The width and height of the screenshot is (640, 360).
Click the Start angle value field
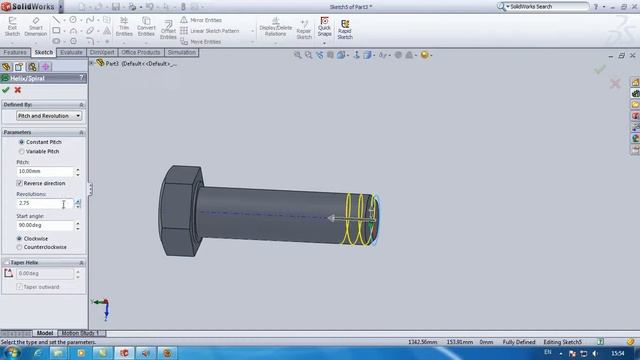45,225
